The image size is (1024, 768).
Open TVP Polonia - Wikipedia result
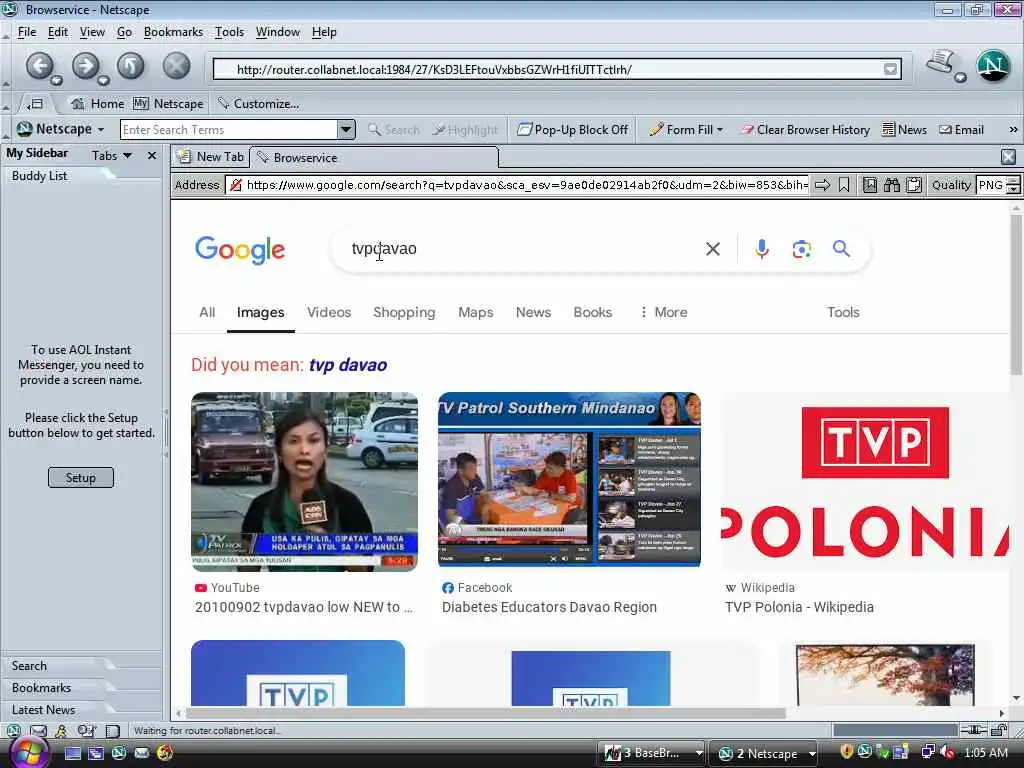tap(799, 607)
